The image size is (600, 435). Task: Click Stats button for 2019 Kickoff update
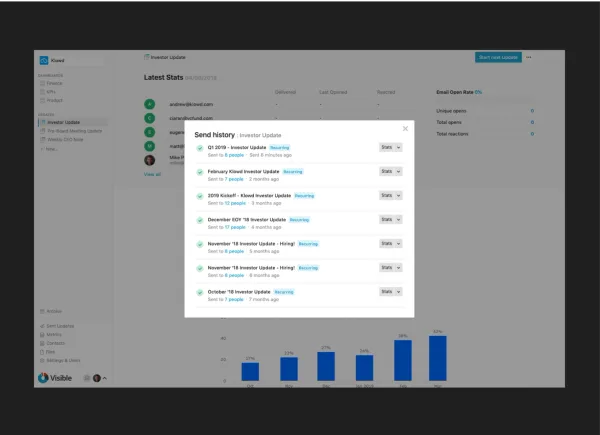387,196
